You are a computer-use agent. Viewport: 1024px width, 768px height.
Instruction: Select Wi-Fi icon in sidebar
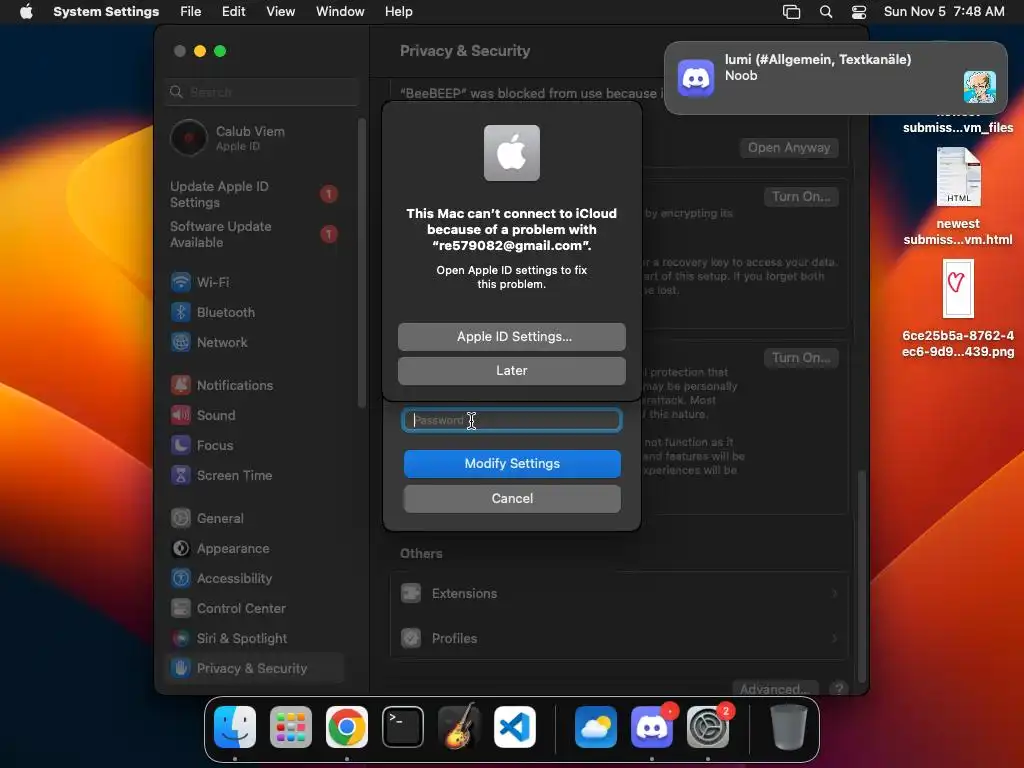[181, 282]
